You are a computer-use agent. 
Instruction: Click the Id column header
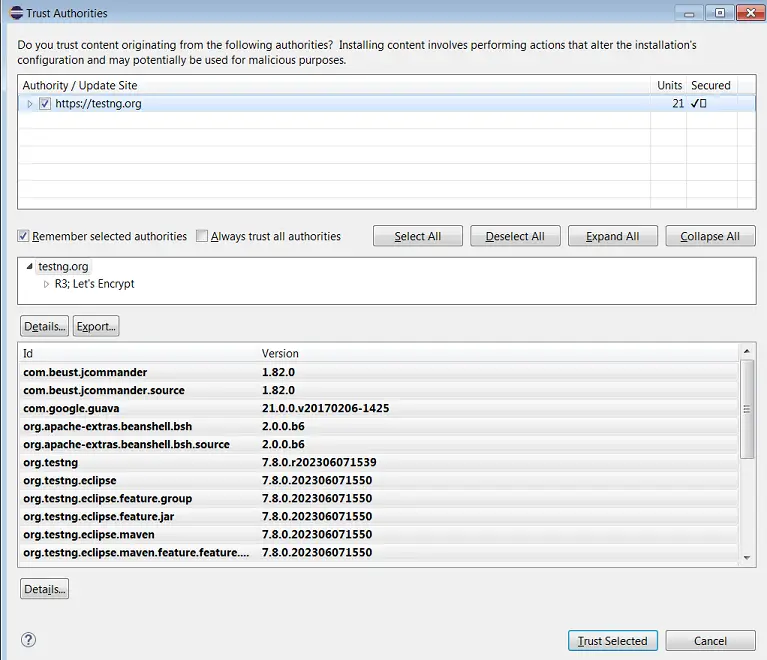coord(138,353)
